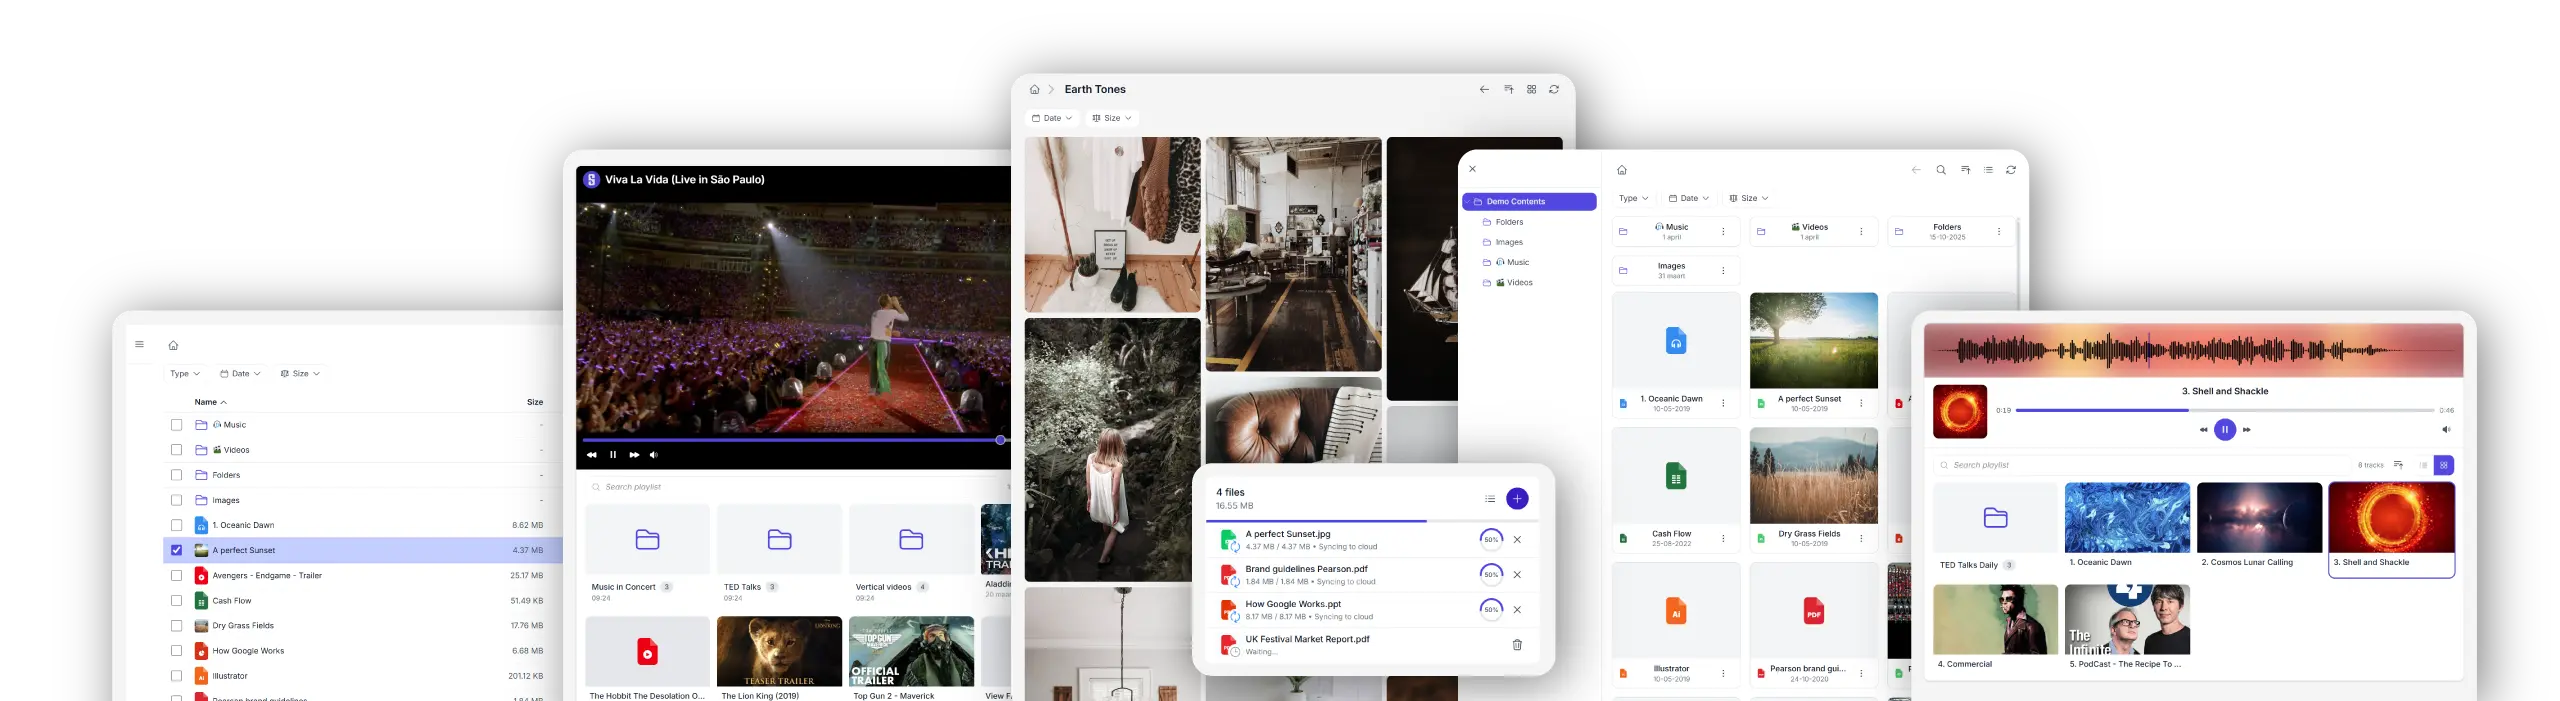This screenshot has width=2560, height=701.
Task: Switch to grid view in the Earth Tones window
Action: [1531, 89]
